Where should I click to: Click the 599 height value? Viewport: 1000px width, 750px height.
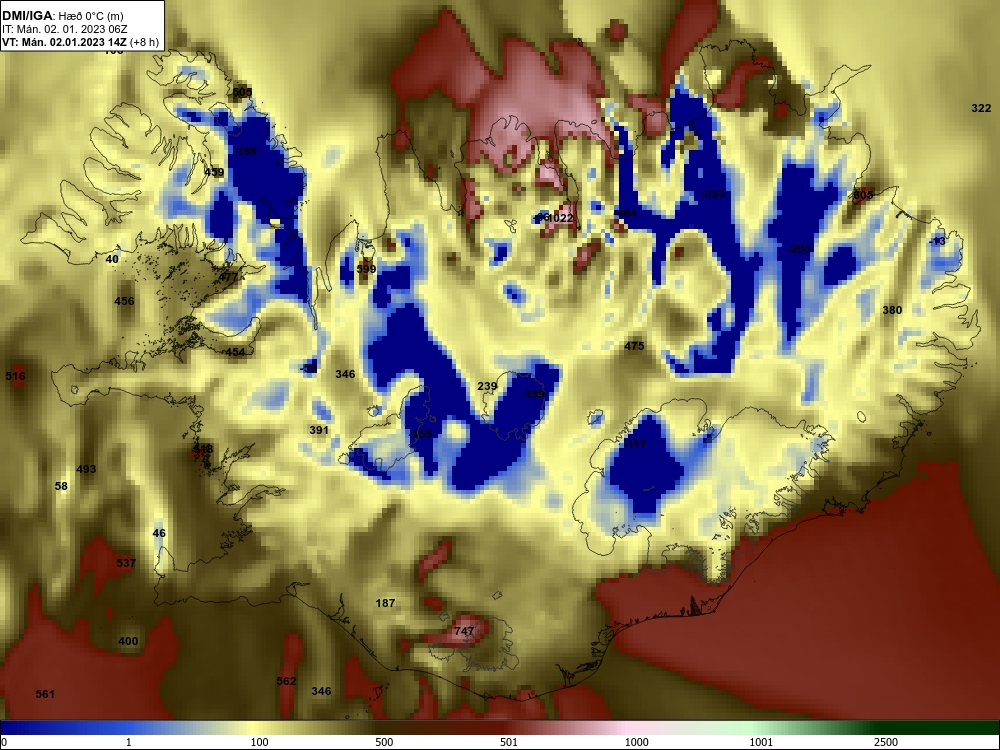(x=366, y=269)
